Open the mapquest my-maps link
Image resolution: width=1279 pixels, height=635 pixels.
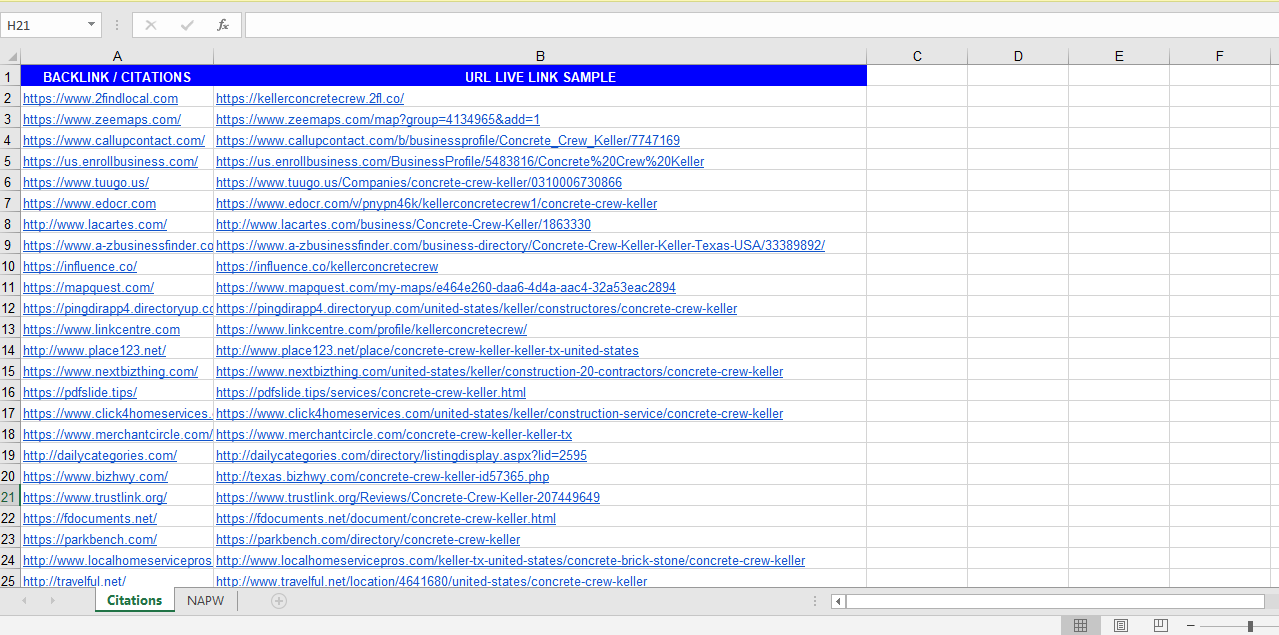point(446,287)
